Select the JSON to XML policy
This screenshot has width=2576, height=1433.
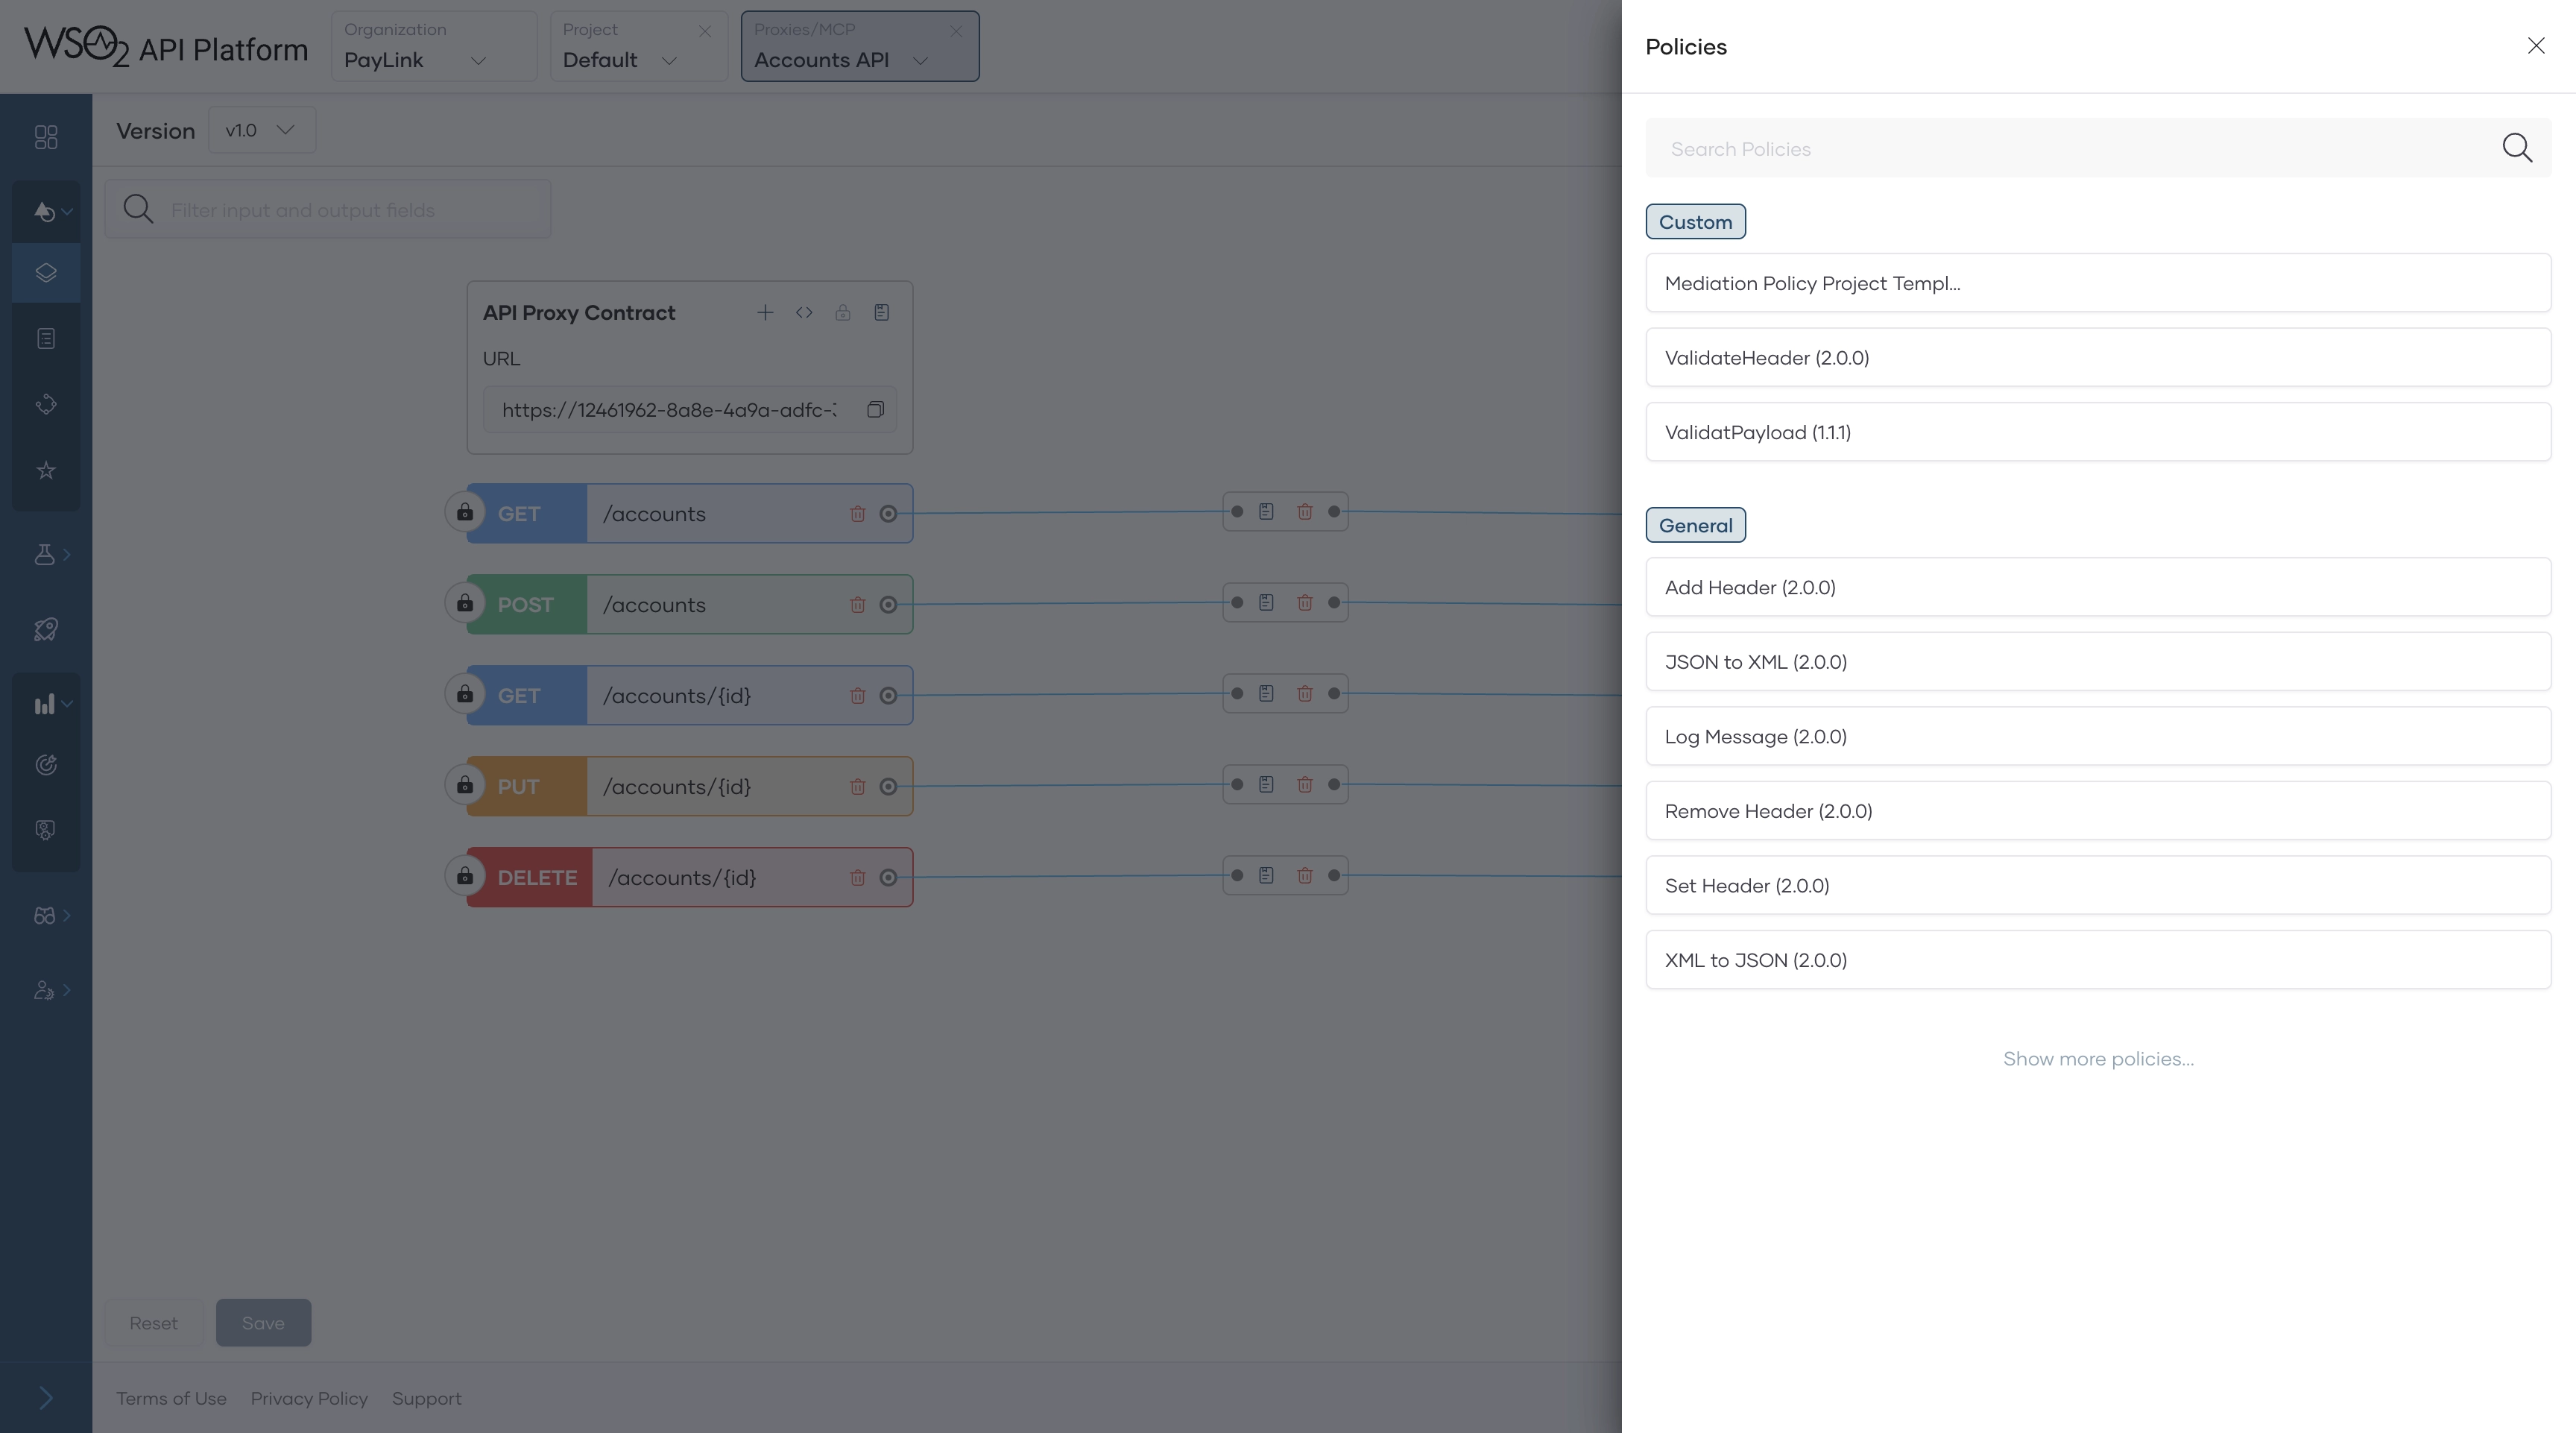coord(2097,661)
